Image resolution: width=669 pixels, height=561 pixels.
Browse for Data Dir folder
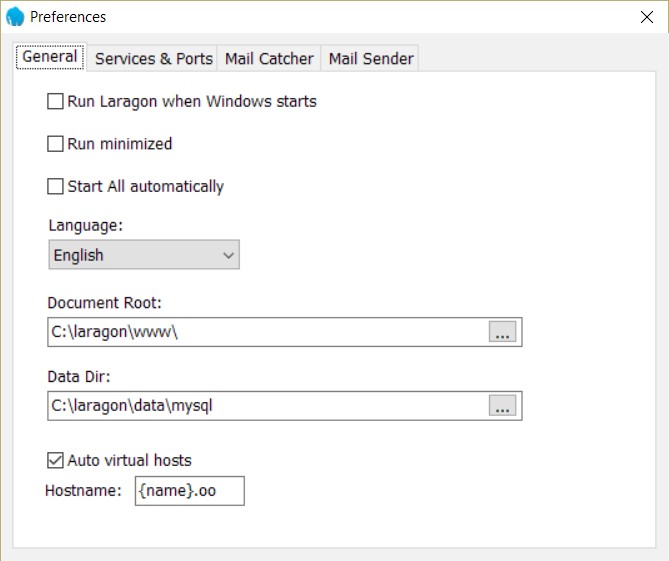[503, 406]
